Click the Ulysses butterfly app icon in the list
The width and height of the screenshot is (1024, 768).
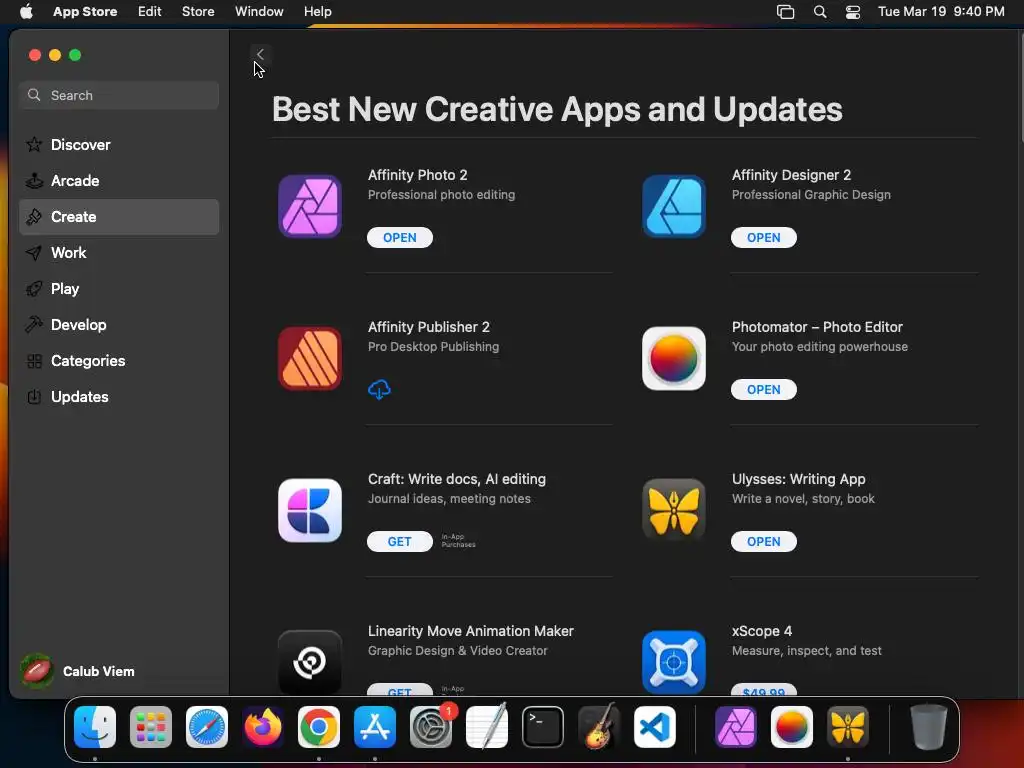[673, 511]
